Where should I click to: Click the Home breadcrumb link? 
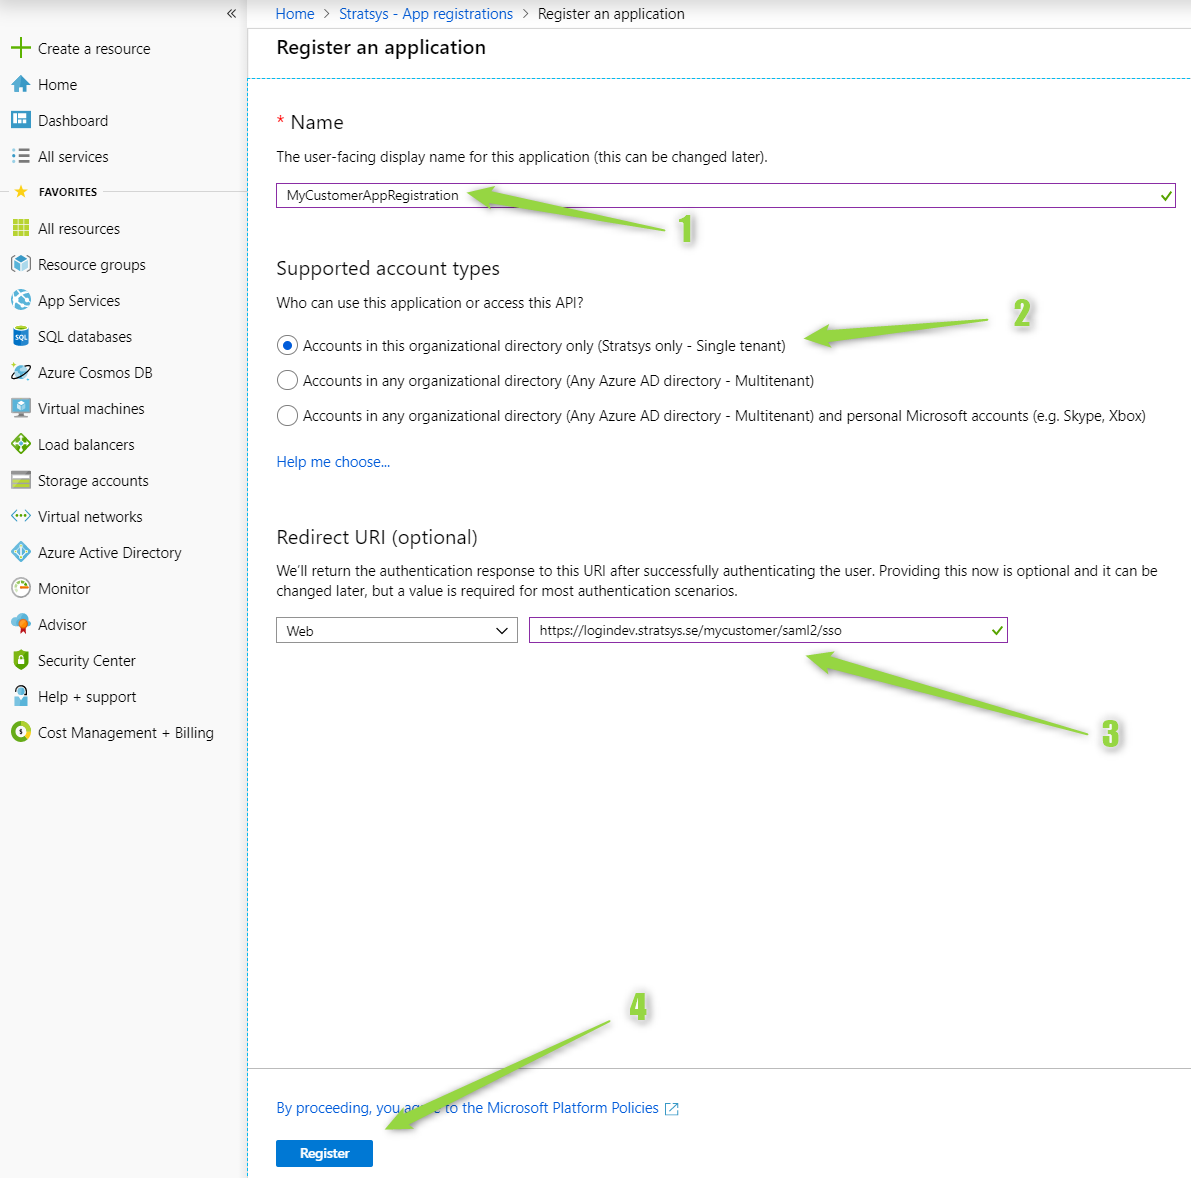(x=295, y=14)
